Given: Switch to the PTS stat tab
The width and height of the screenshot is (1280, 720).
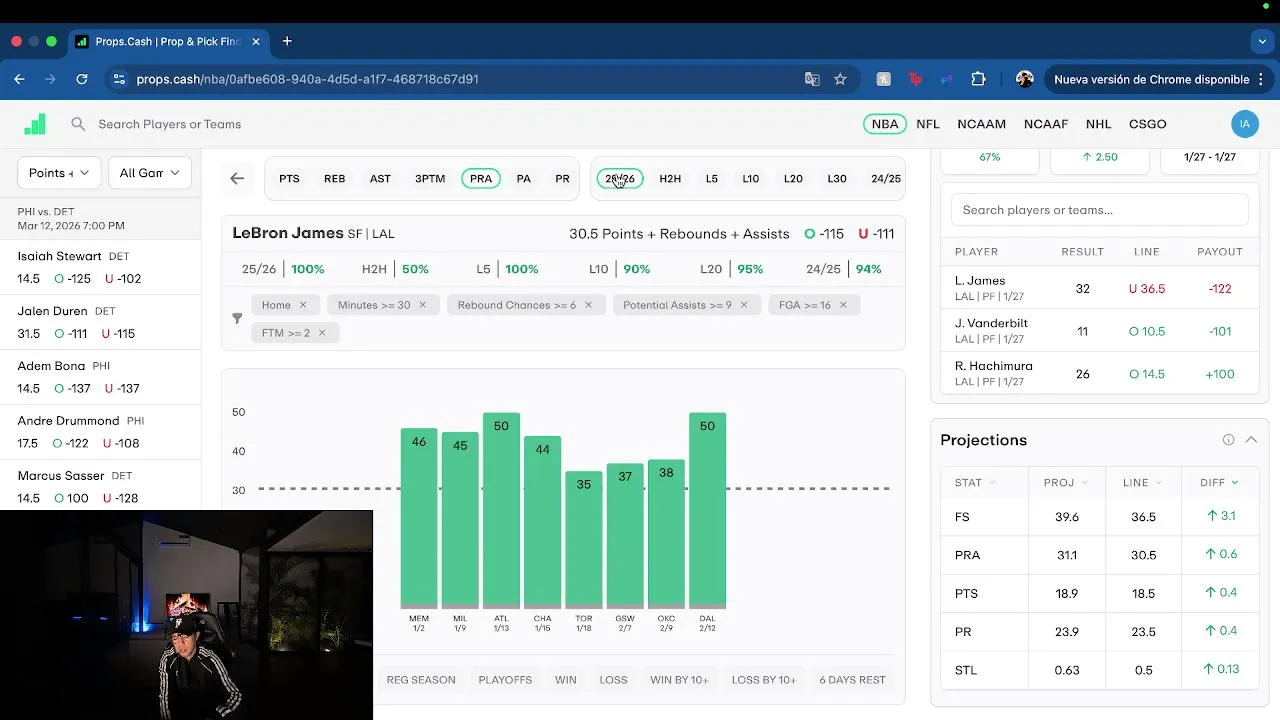Looking at the screenshot, I should (x=289, y=179).
